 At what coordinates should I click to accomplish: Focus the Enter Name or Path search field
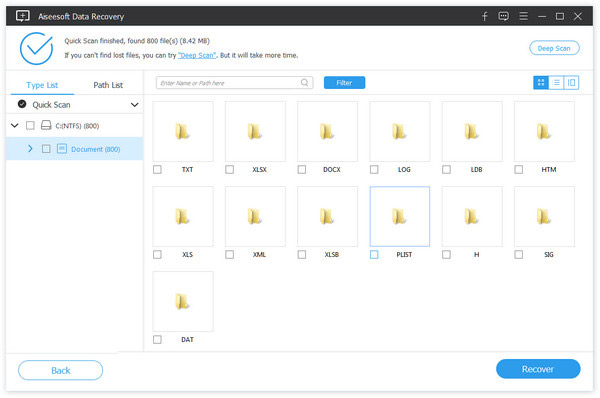(235, 83)
